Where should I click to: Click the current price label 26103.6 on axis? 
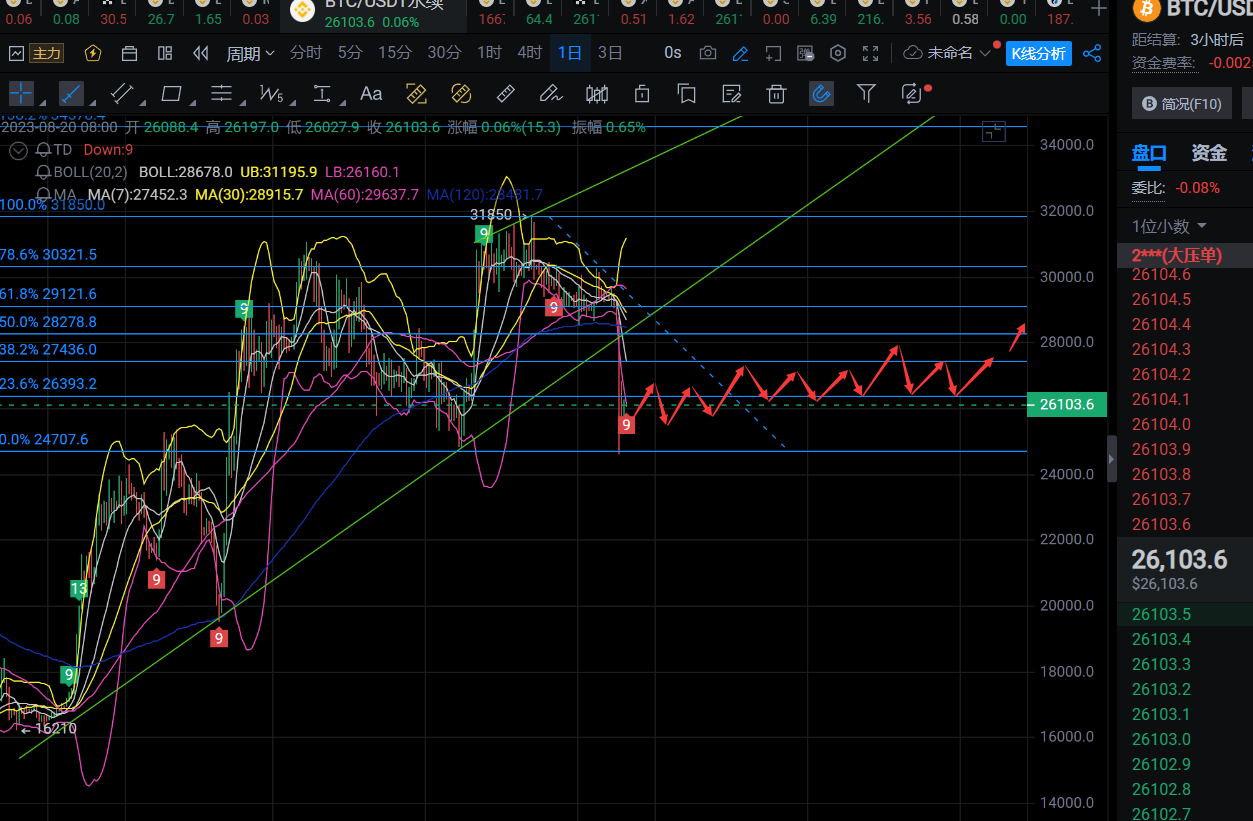(x=1067, y=405)
